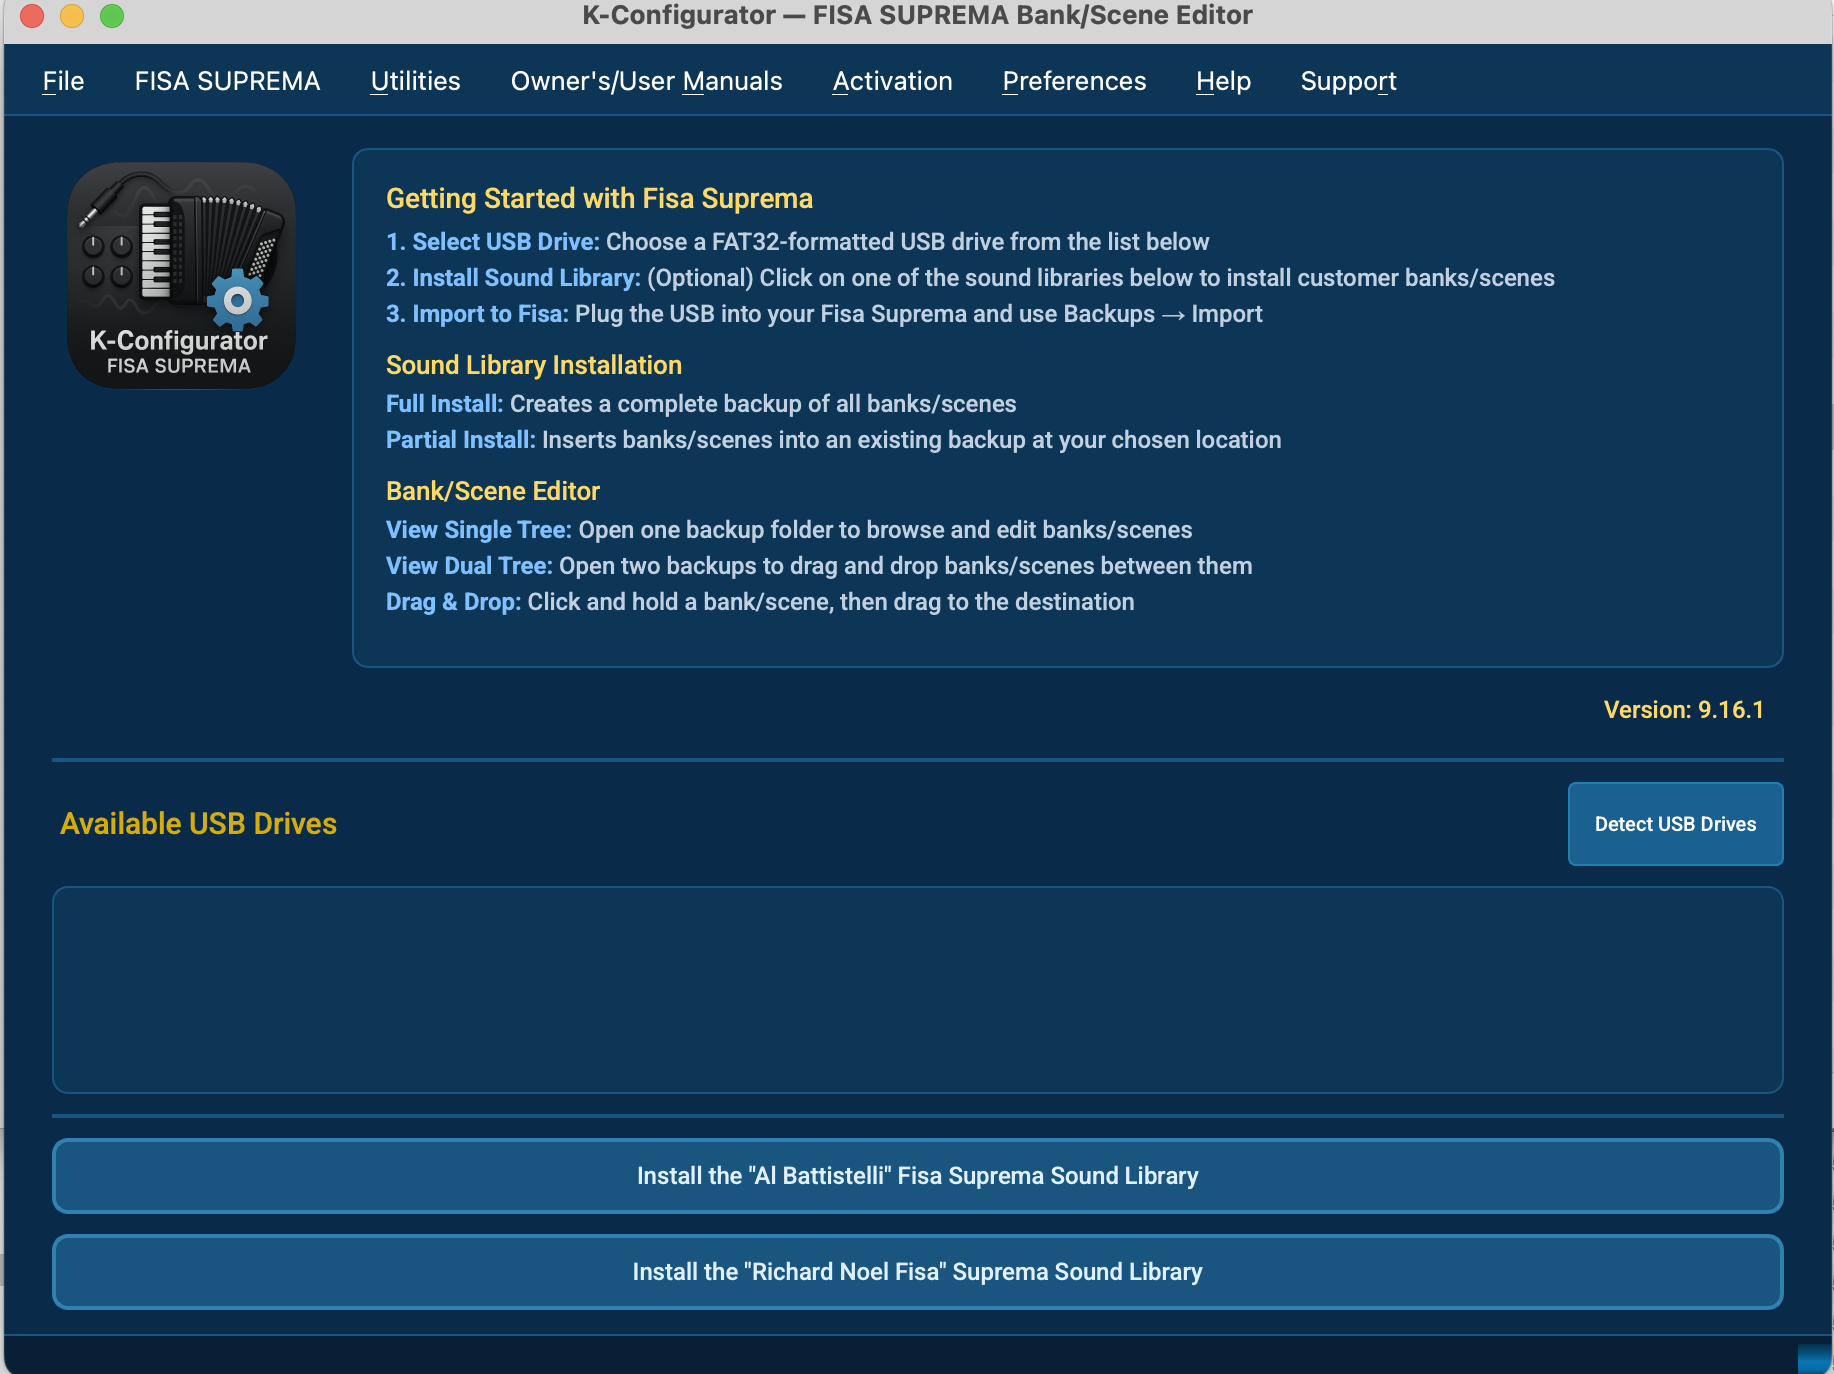The height and width of the screenshot is (1374, 1834).
Task: Click the '3. Import to Fisa:' text
Action: [477, 314]
